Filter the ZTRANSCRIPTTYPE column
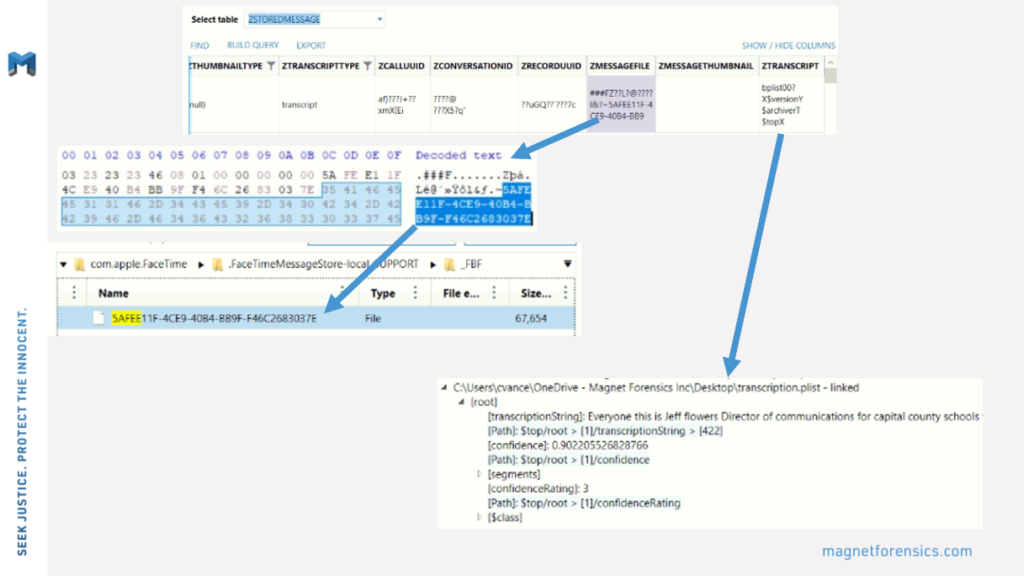The width and height of the screenshot is (1024, 576). pos(368,66)
